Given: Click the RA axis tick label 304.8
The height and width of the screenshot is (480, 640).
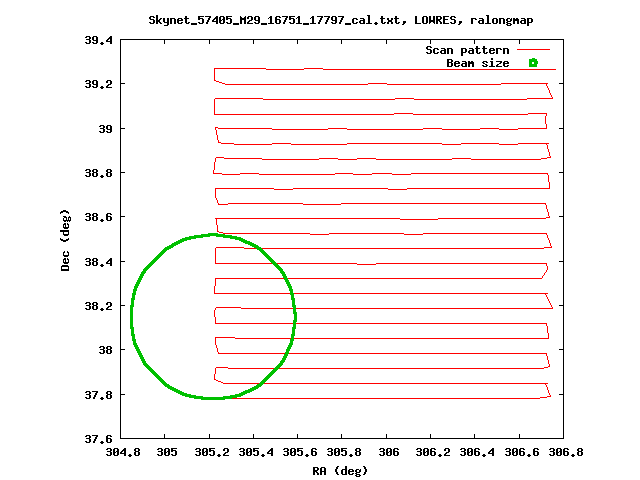Looking at the screenshot, I should tap(123, 452).
